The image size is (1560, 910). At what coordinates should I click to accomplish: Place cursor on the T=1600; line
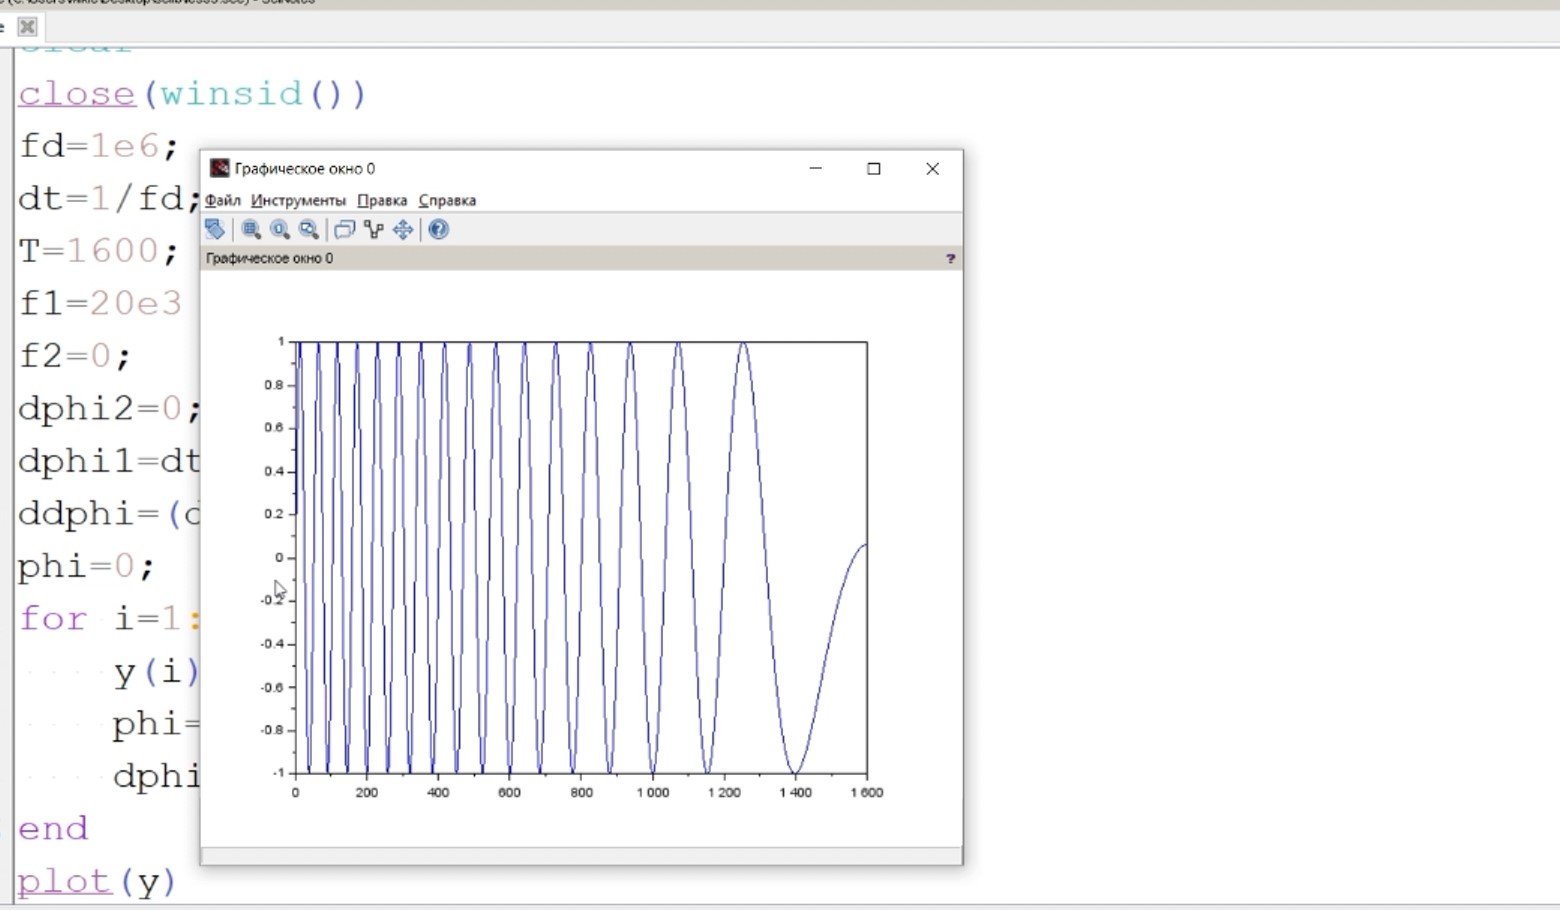(99, 251)
